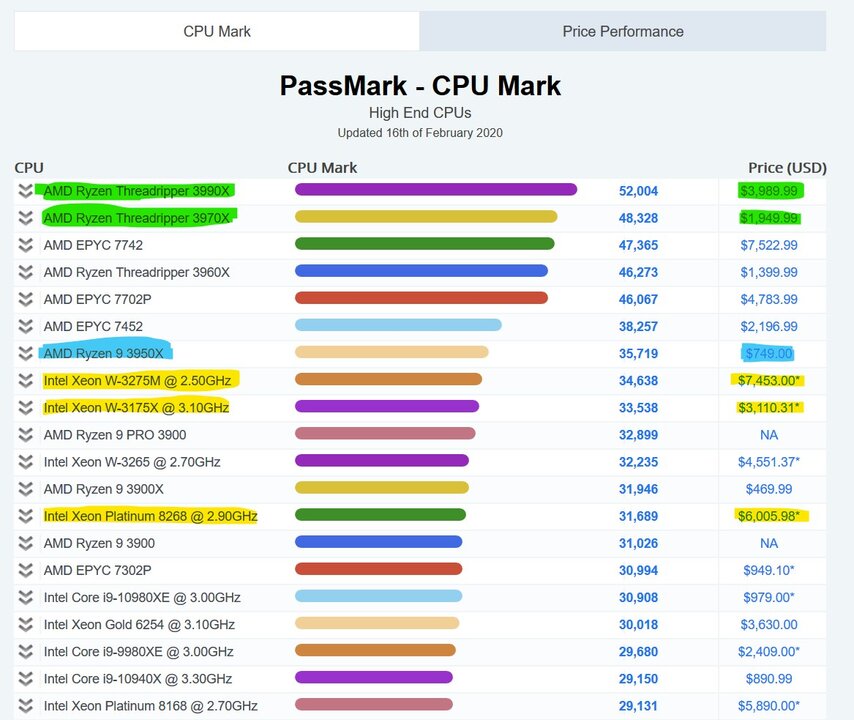Click the $7,522.99 price
Screen dimensions: 854x720
pos(768,245)
